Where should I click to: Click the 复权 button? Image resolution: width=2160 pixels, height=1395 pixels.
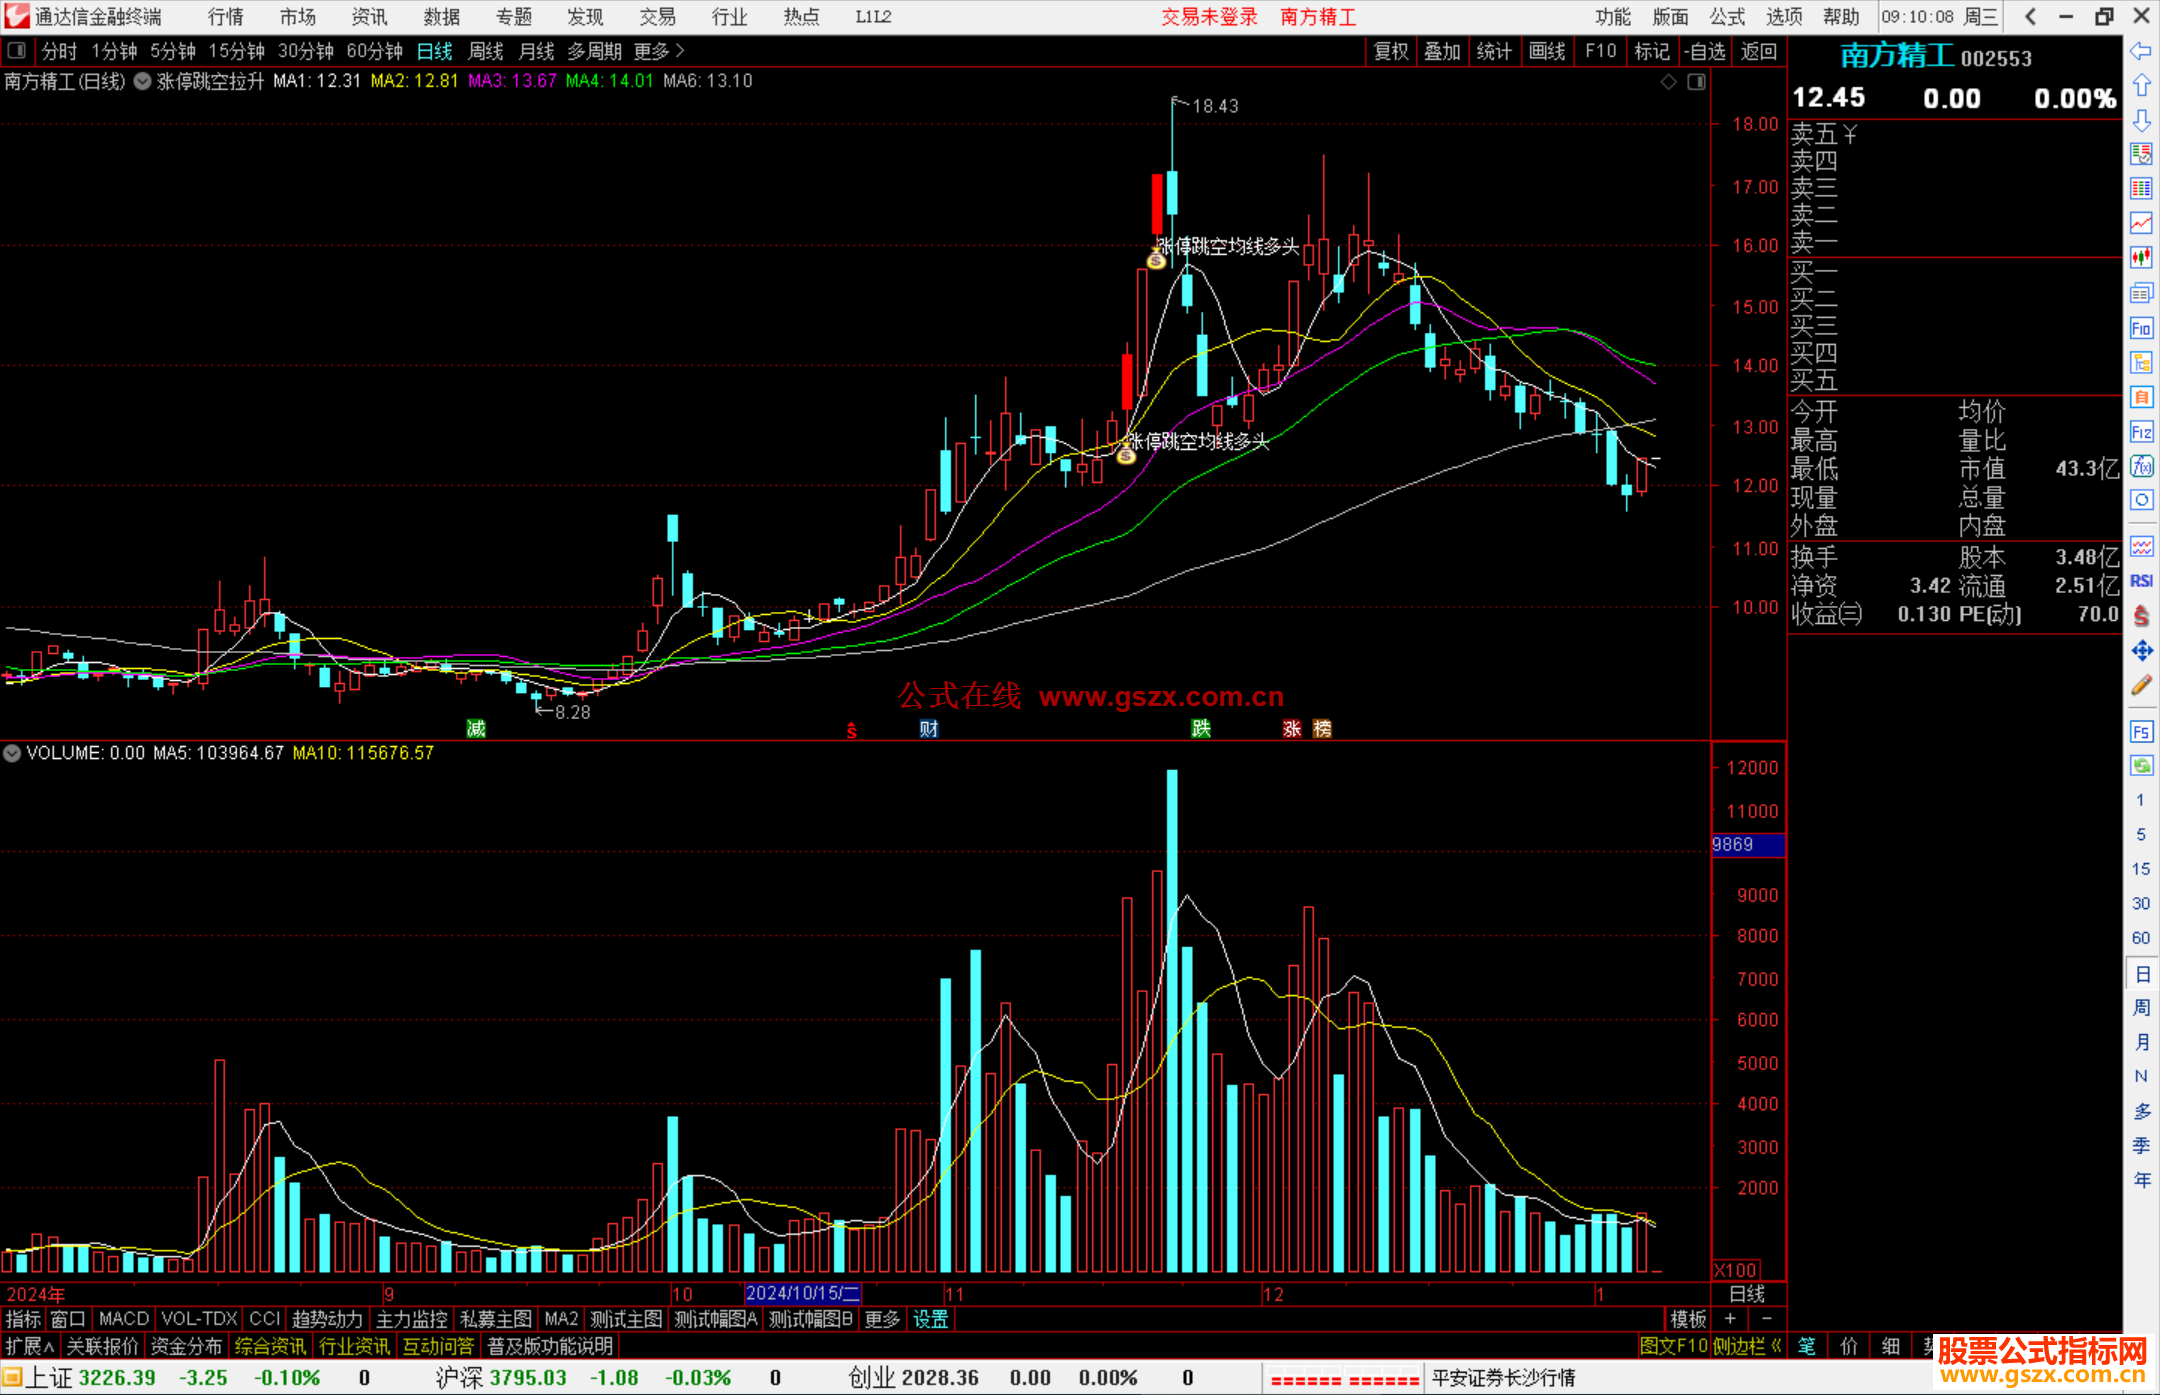point(1390,51)
